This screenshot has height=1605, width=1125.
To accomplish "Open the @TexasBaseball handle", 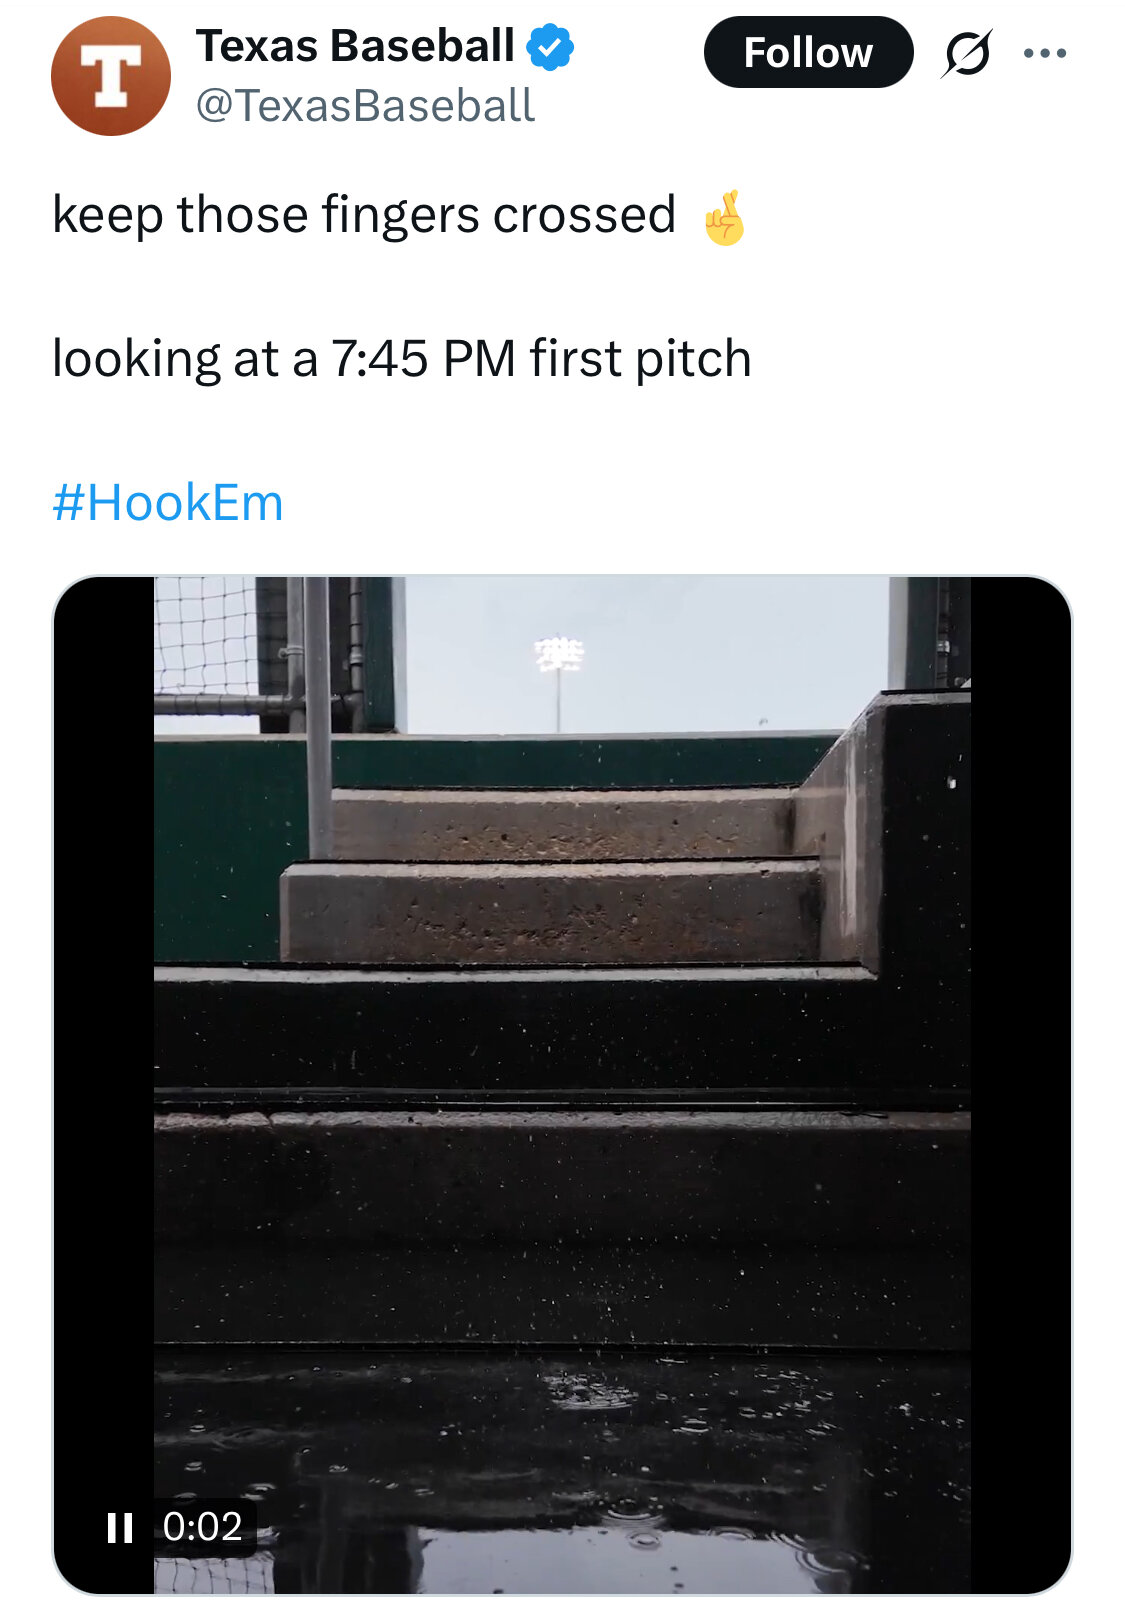I will (x=365, y=106).
